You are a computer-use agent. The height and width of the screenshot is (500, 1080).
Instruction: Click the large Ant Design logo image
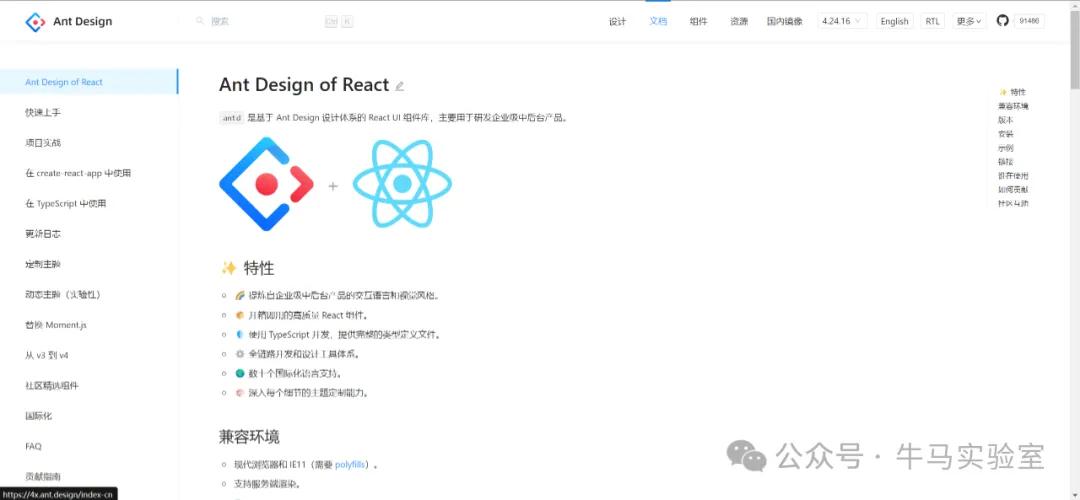[x=267, y=184]
